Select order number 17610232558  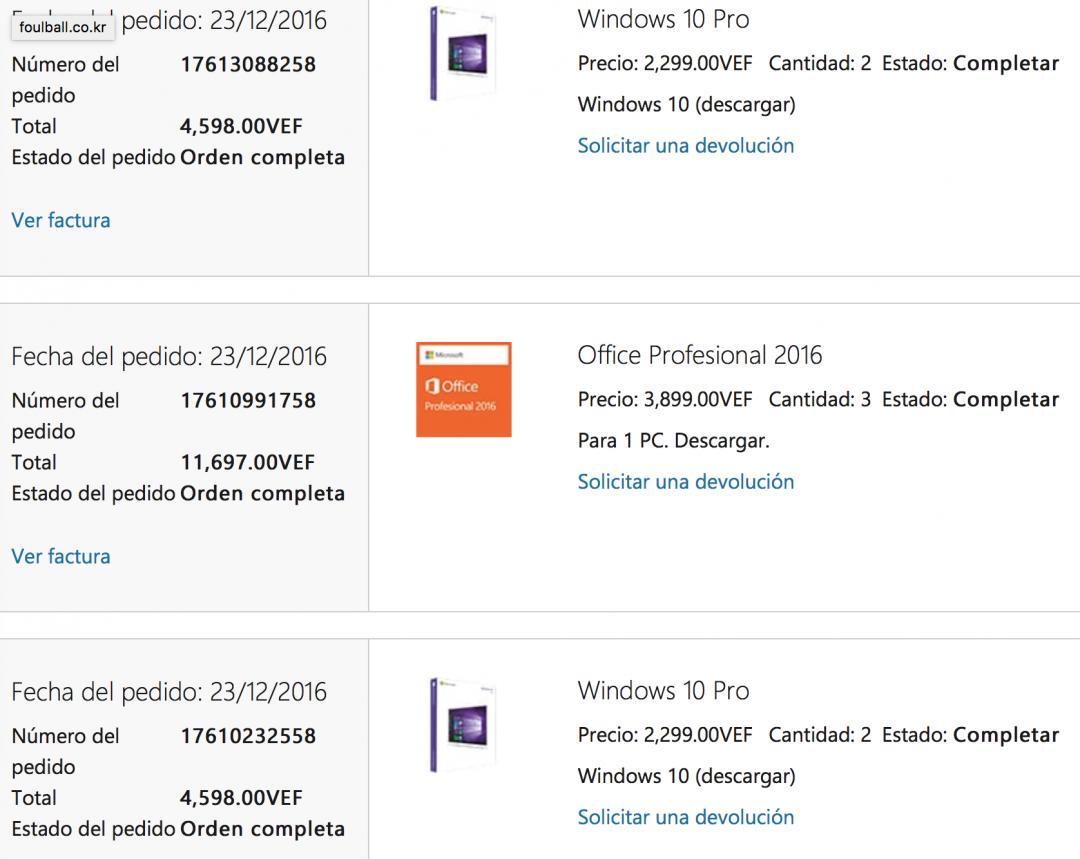tap(248, 736)
